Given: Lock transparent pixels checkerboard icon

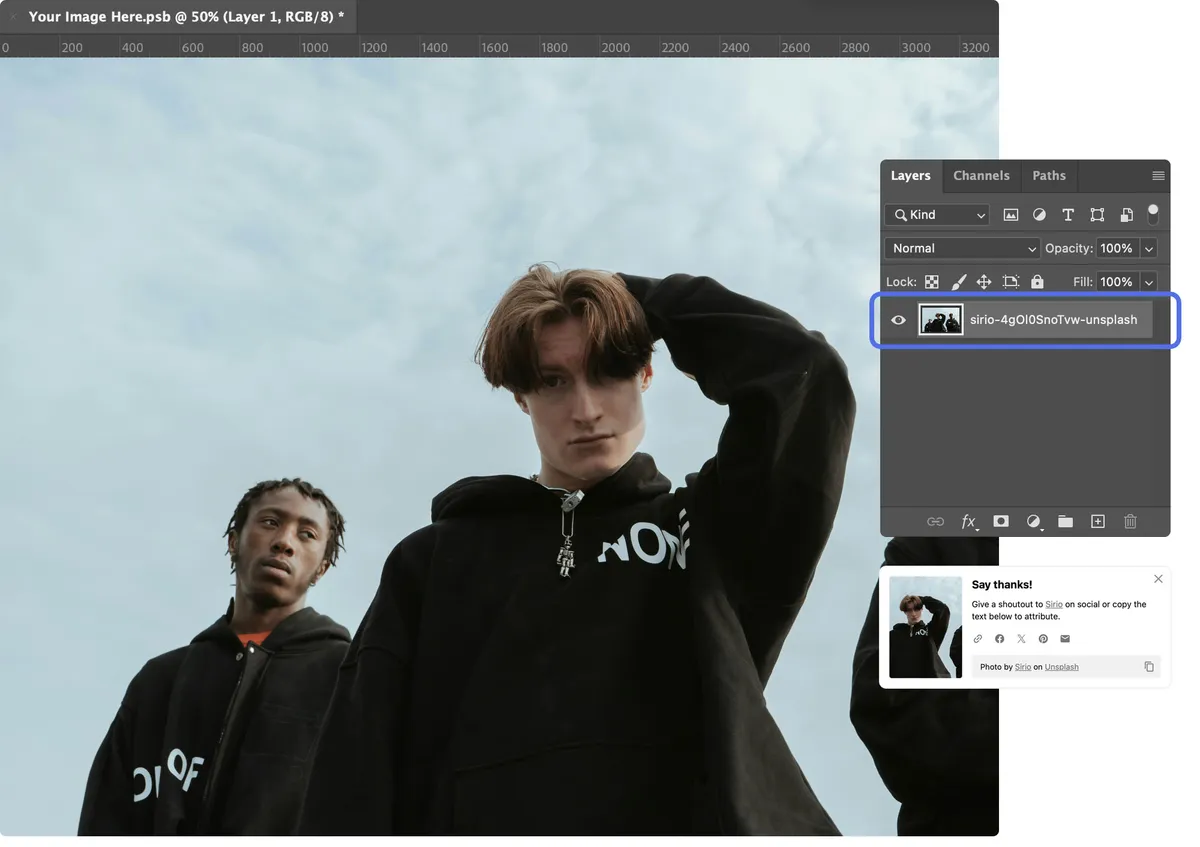Looking at the screenshot, I should tap(931, 282).
